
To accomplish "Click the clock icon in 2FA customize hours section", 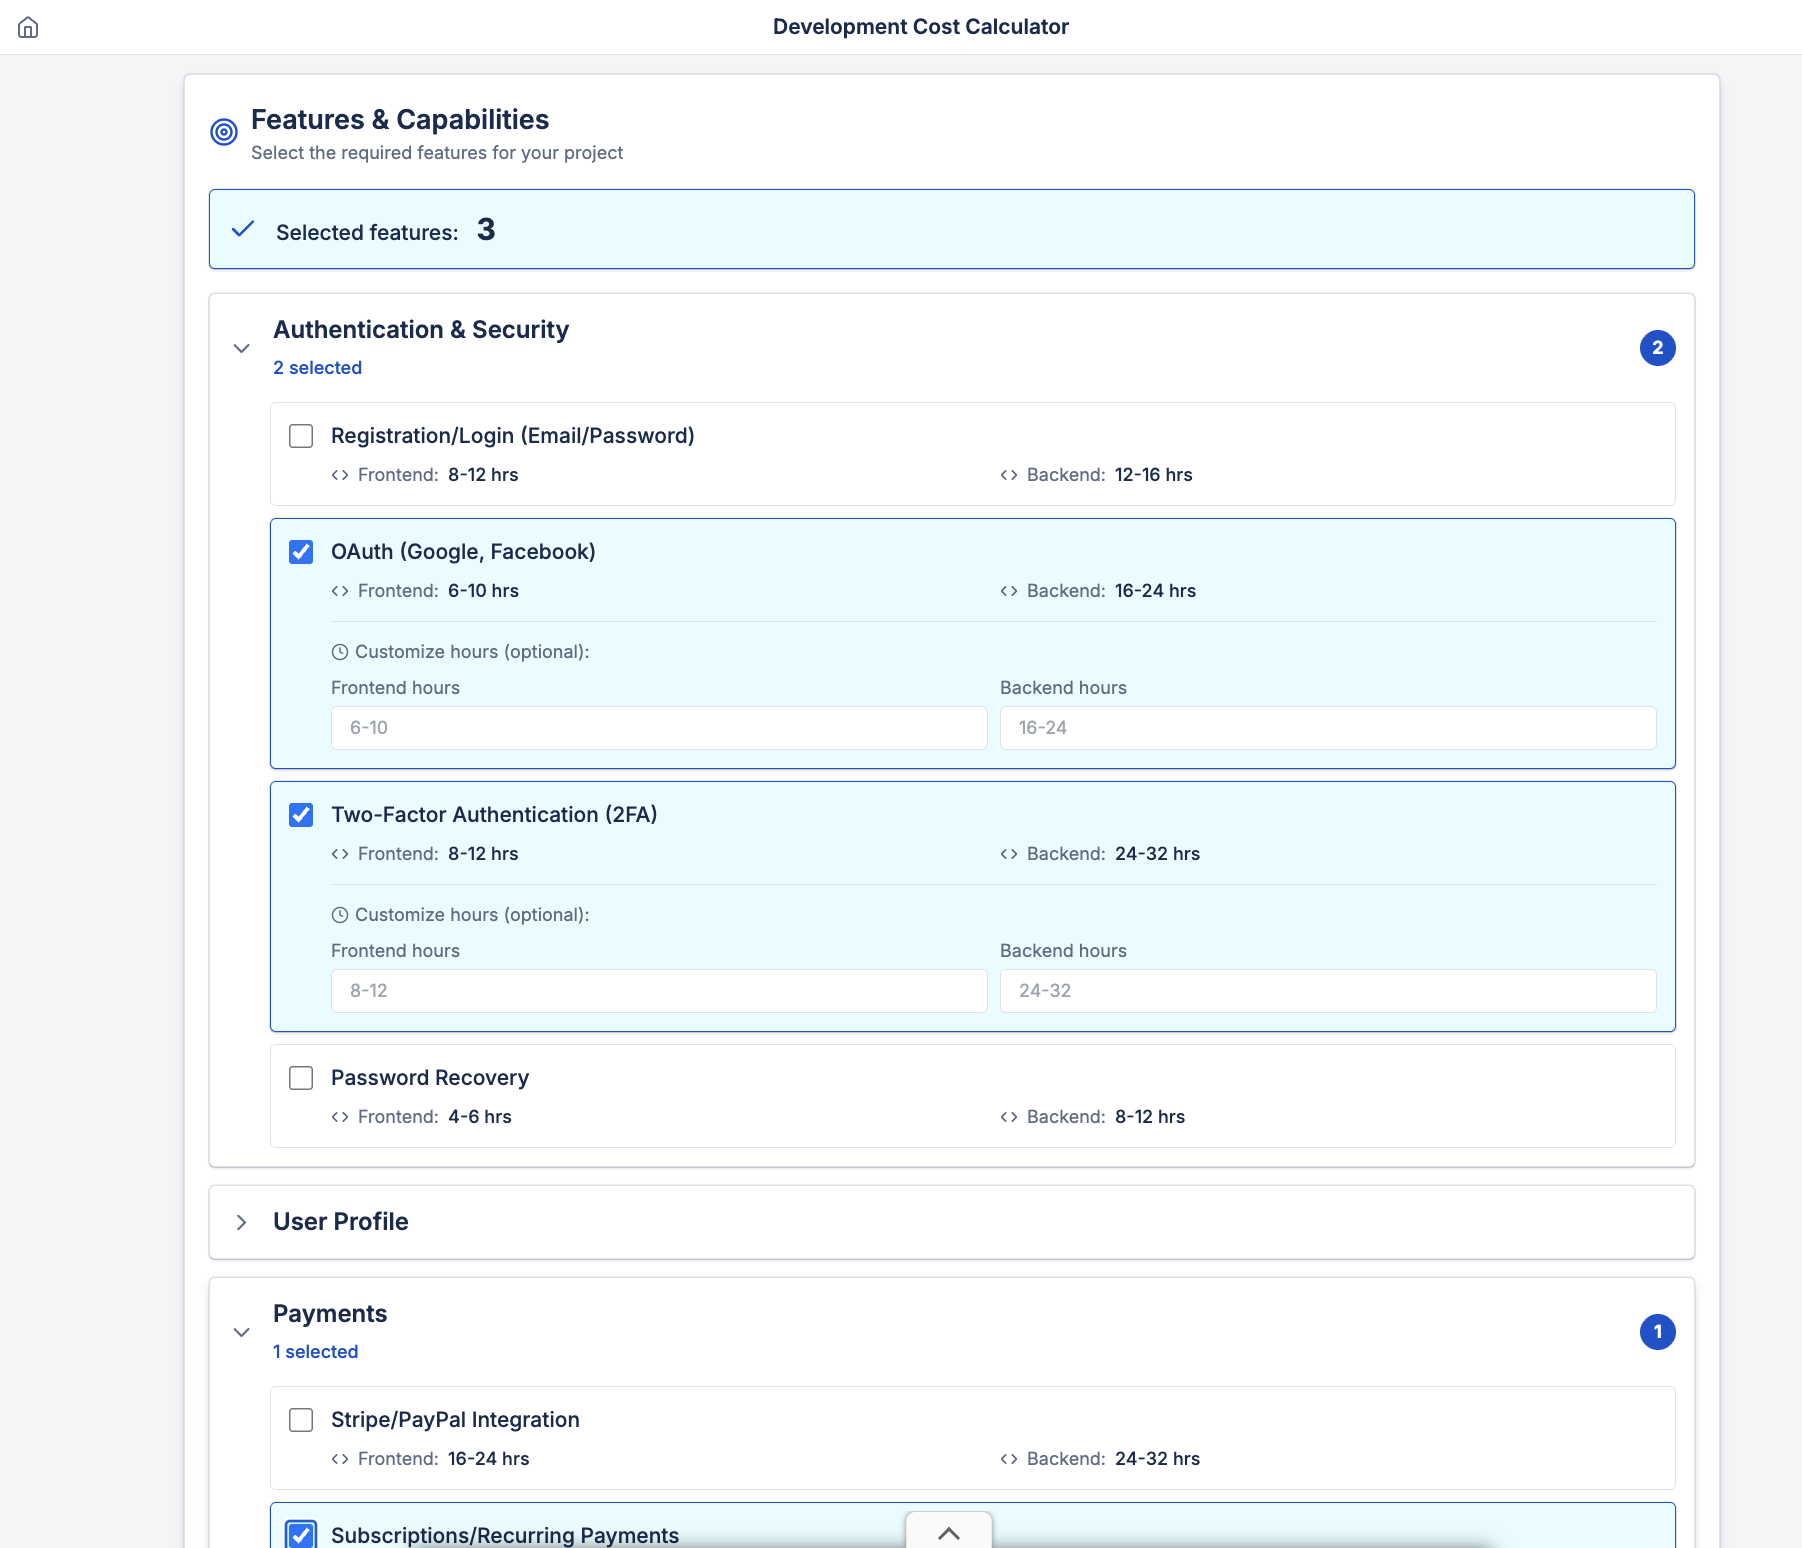I will click(339, 914).
